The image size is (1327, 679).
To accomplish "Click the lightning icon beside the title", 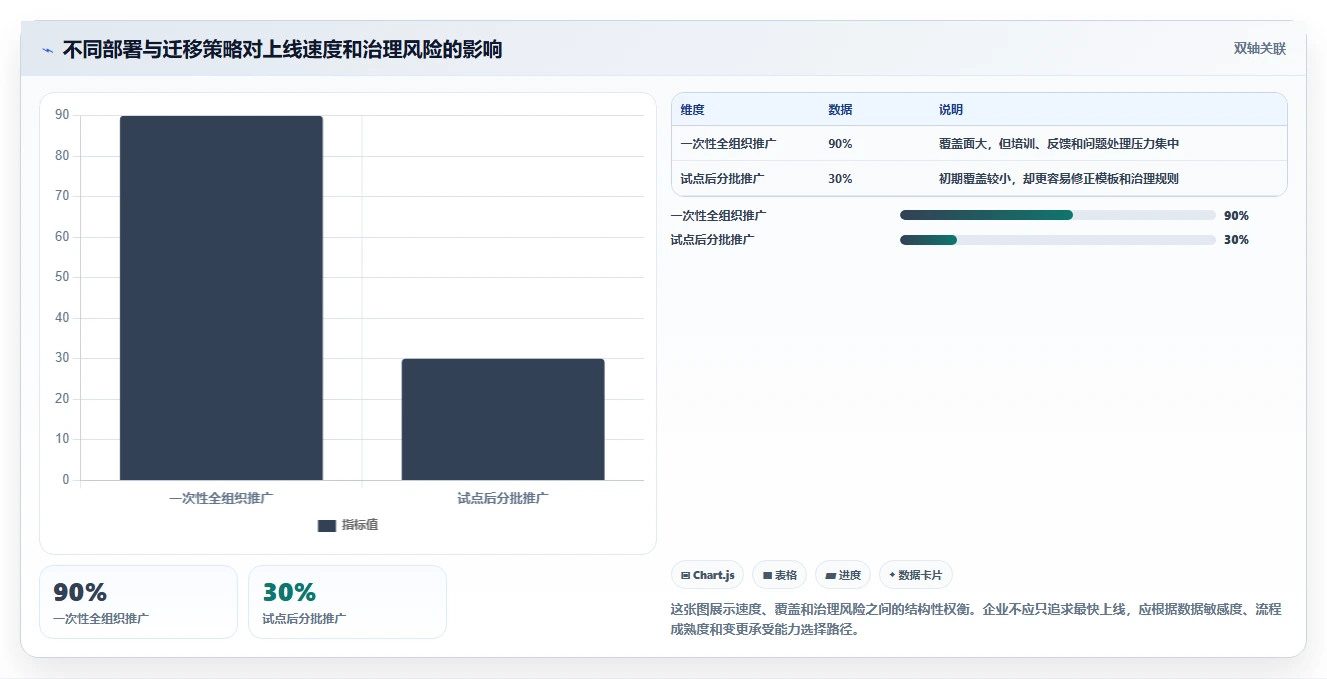I will pos(47,49).
